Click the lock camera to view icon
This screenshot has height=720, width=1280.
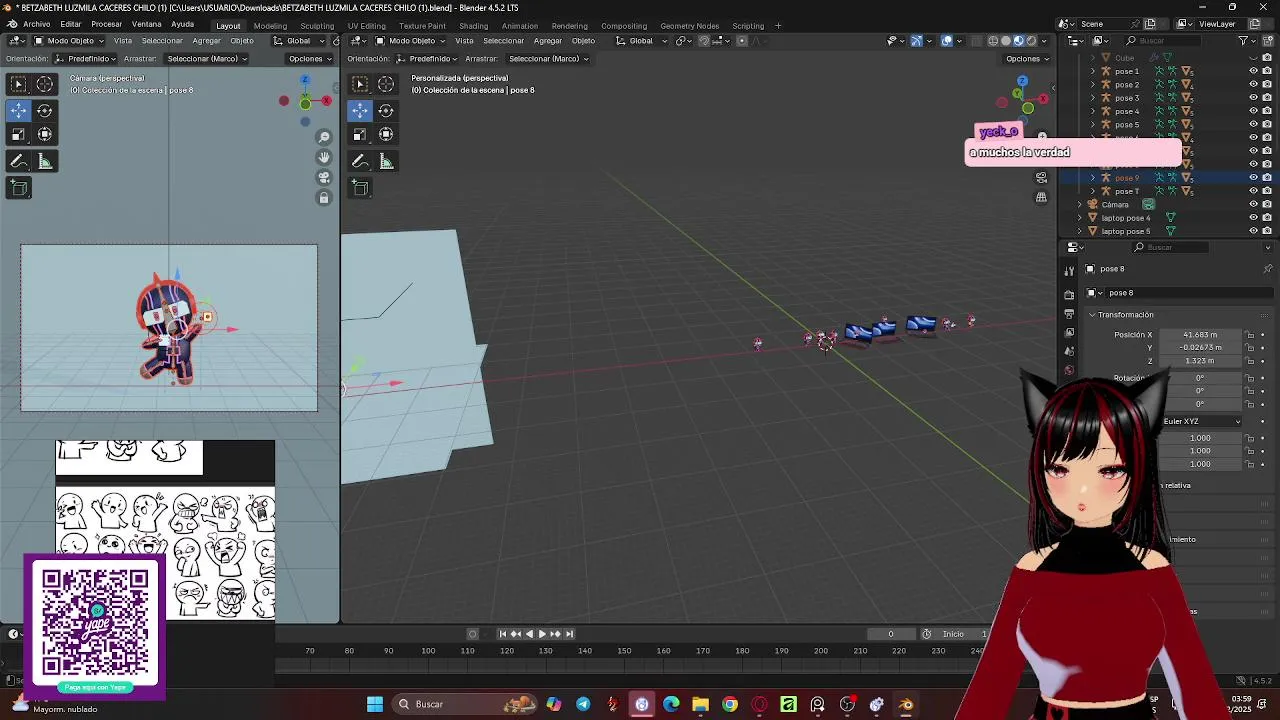[324, 198]
